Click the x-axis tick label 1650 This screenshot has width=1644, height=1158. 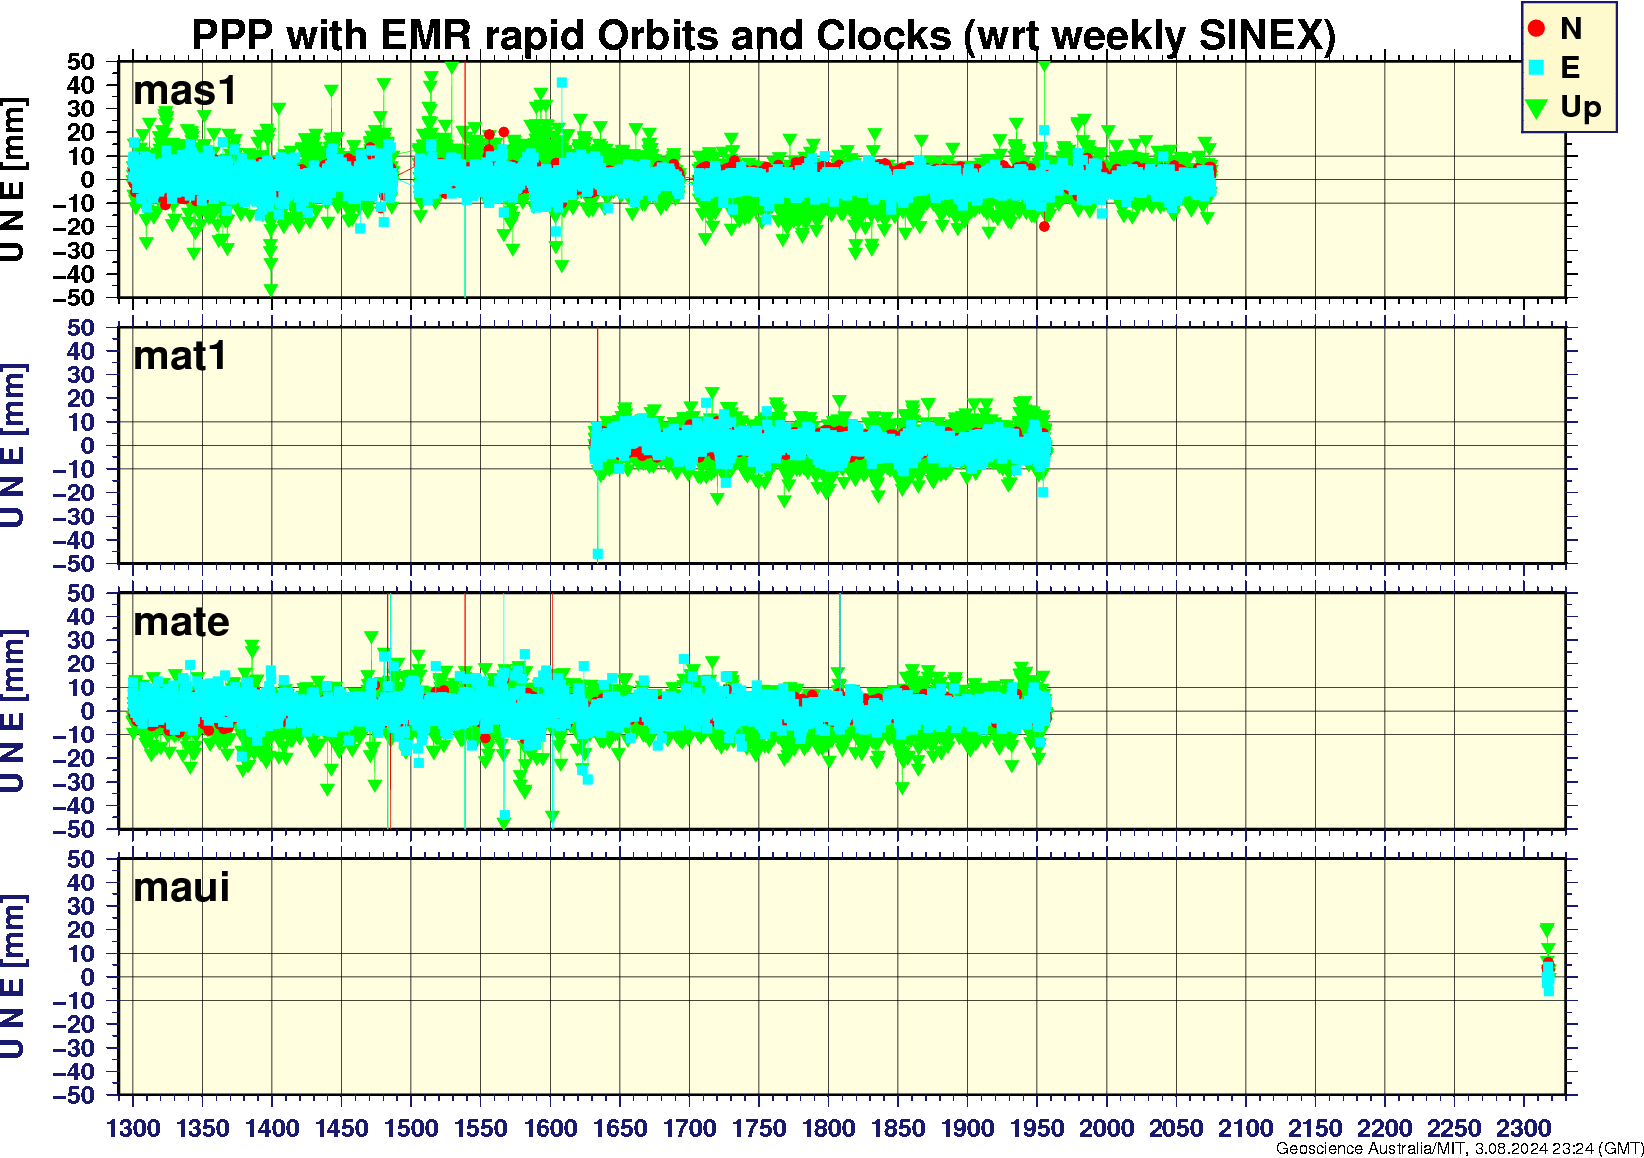click(x=620, y=1128)
